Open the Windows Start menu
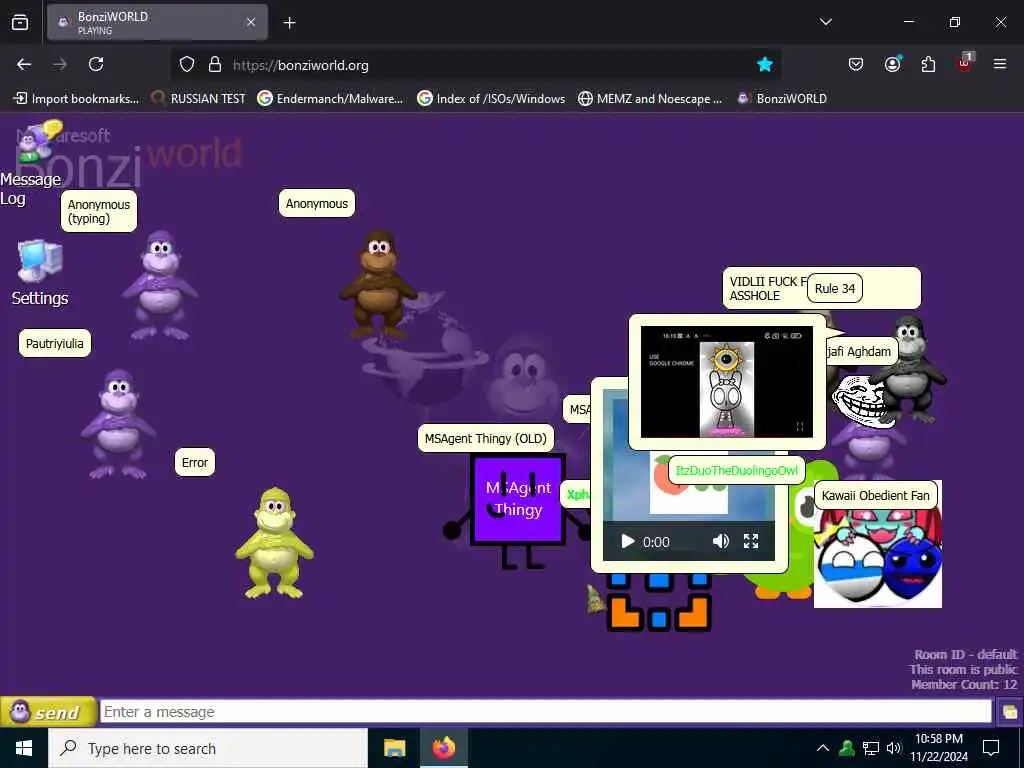The image size is (1024, 768). (24, 748)
